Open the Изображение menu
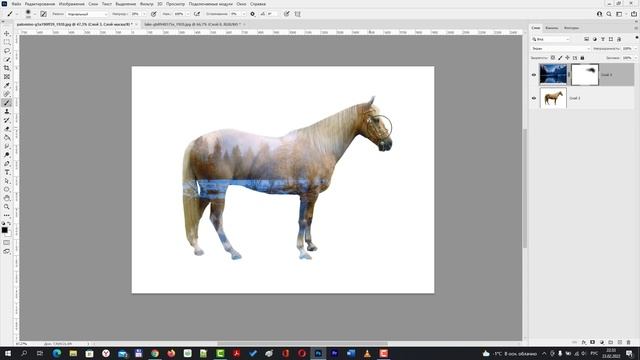Screen dimensions: 640x360 [71, 4]
